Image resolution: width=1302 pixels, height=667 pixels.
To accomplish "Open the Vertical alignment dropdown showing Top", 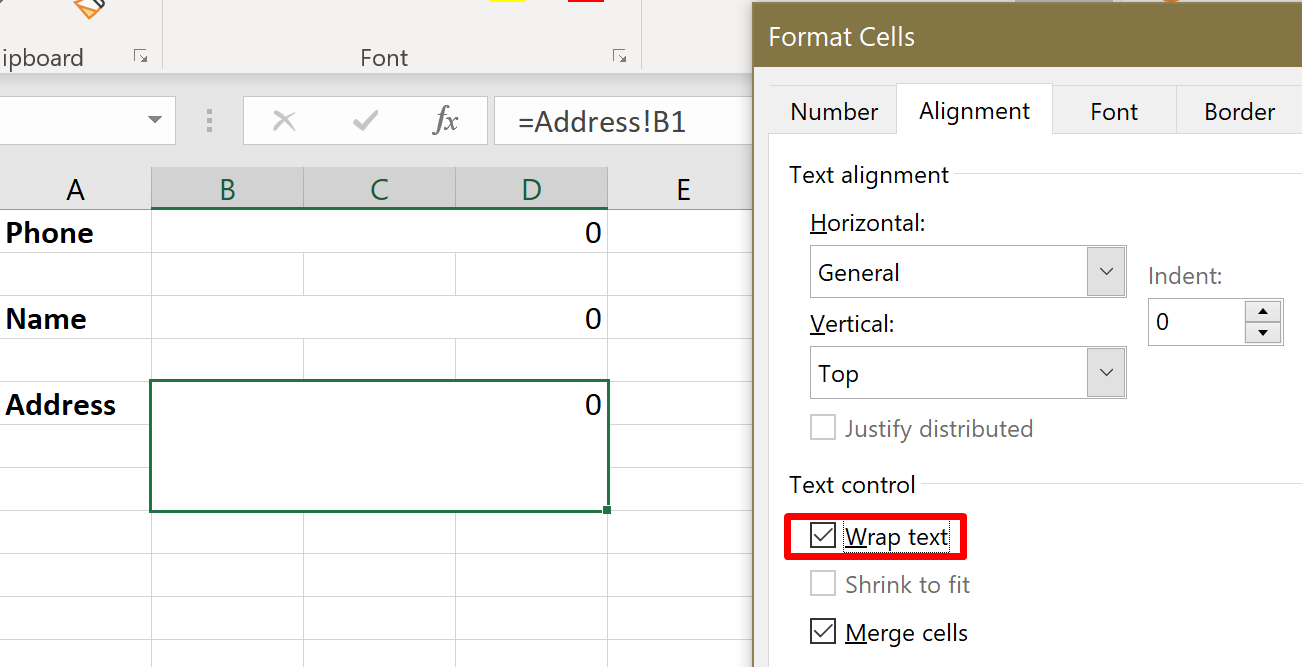I will 1105,372.
